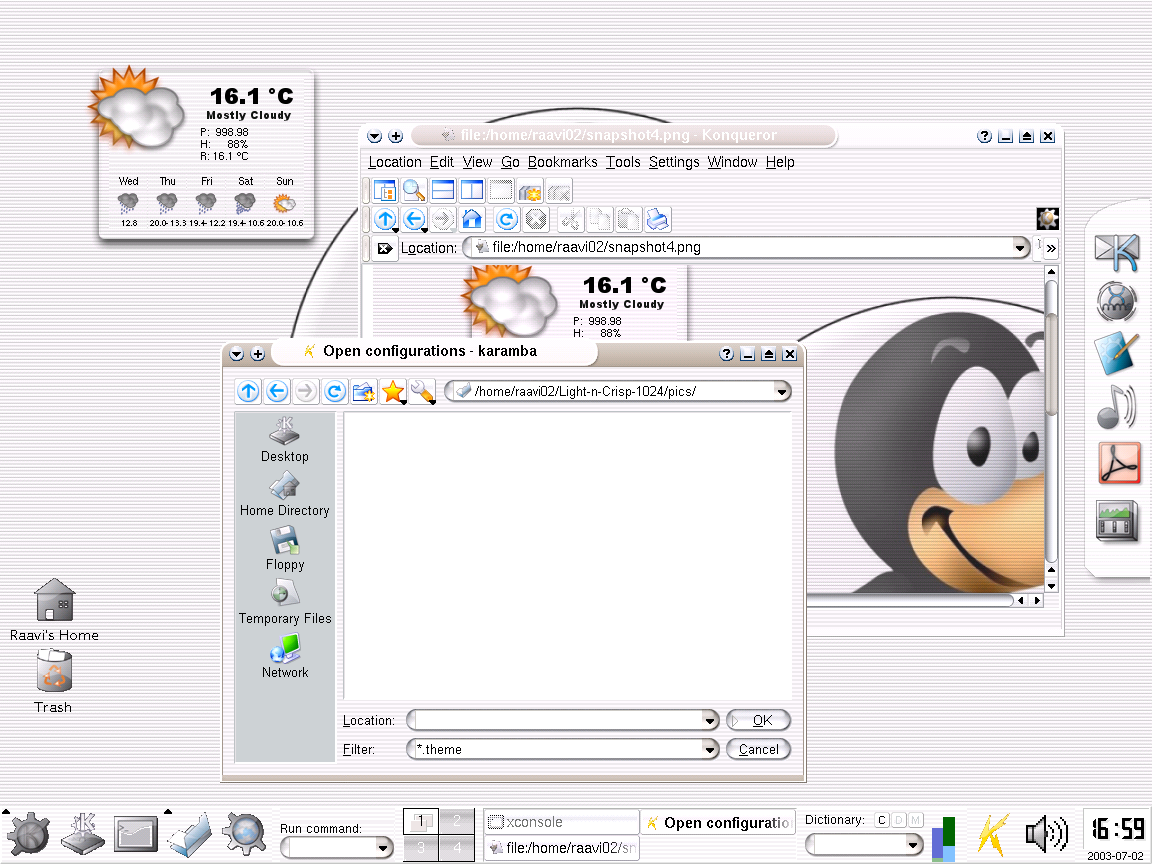1152x864 pixels.
Task: Reload the page in Konqueror
Action: [x=506, y=219]
